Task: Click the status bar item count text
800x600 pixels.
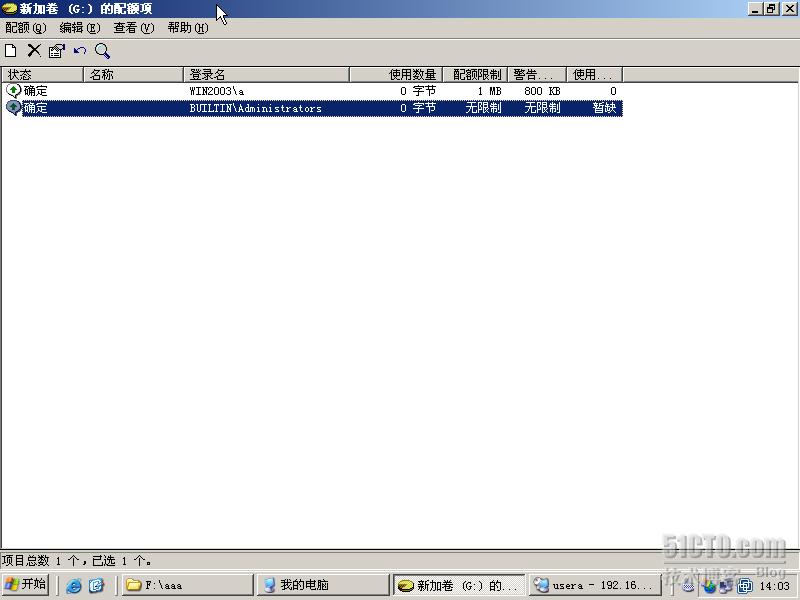Action: click(77, 561)
